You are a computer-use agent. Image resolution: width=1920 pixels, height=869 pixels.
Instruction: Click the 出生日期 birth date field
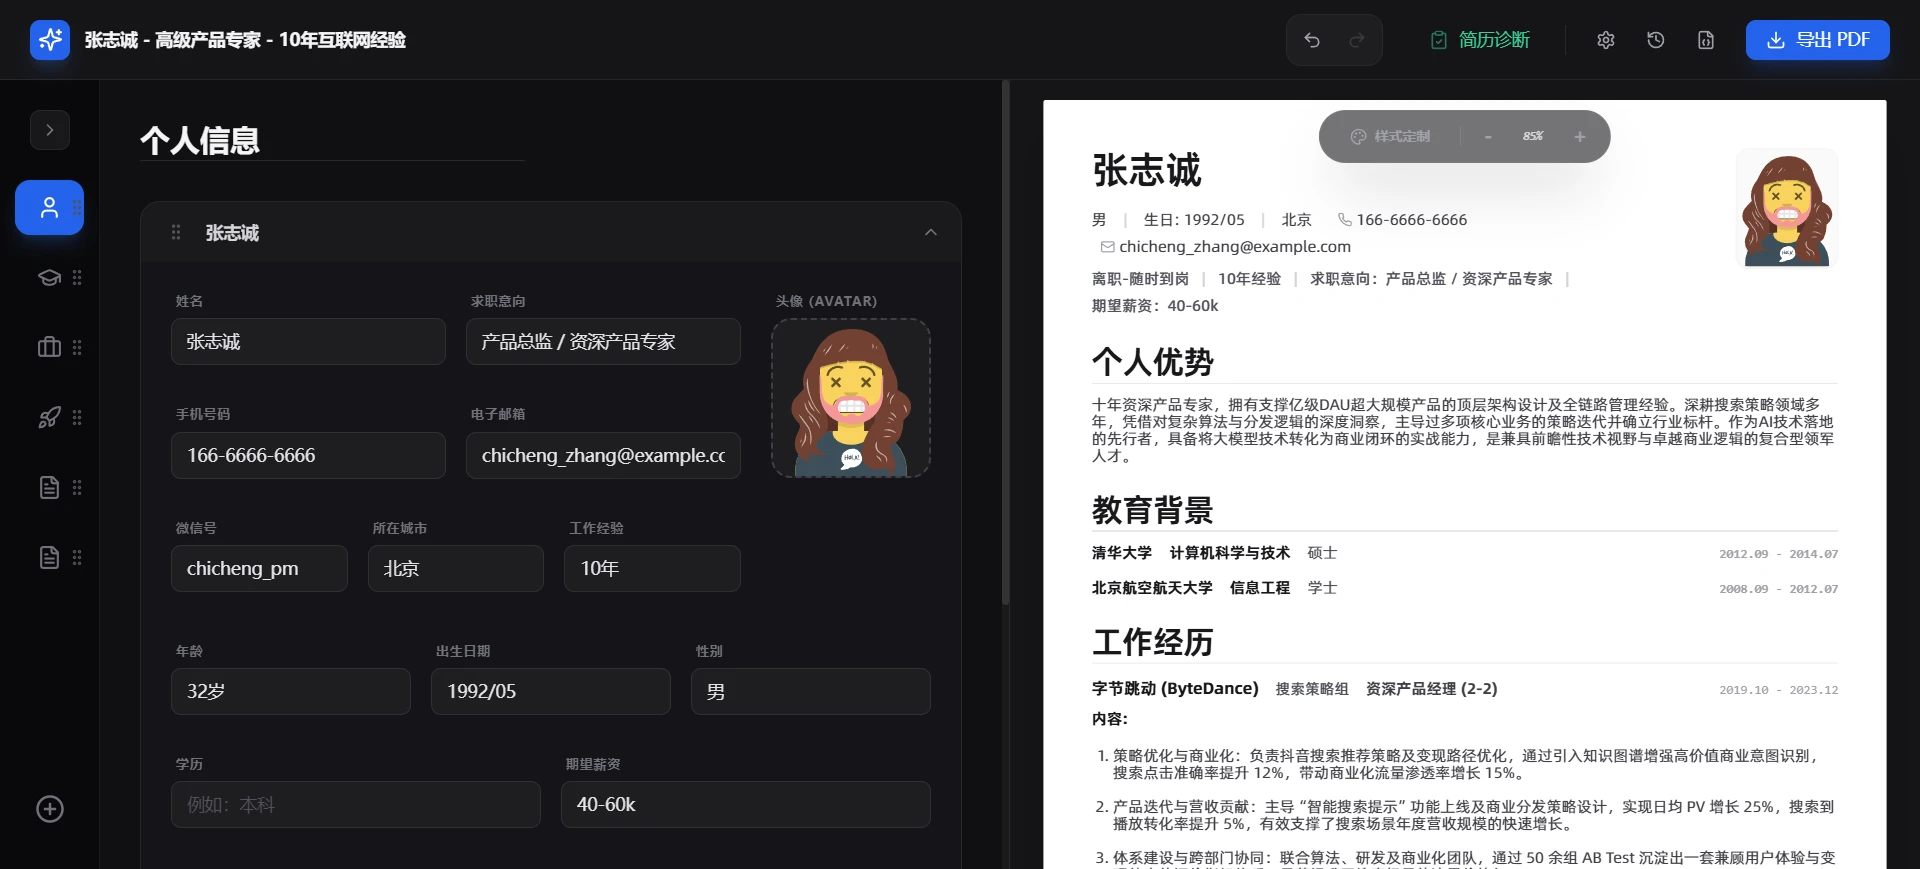click(x=551, y=691)
